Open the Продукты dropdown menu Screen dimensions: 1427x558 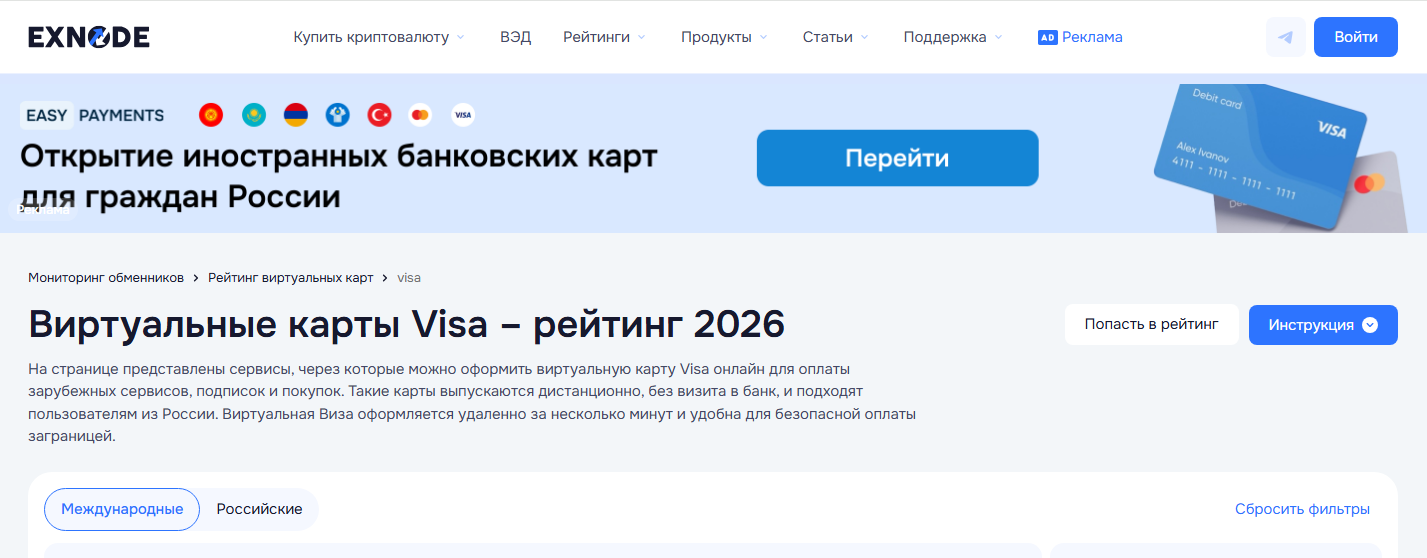724,37
